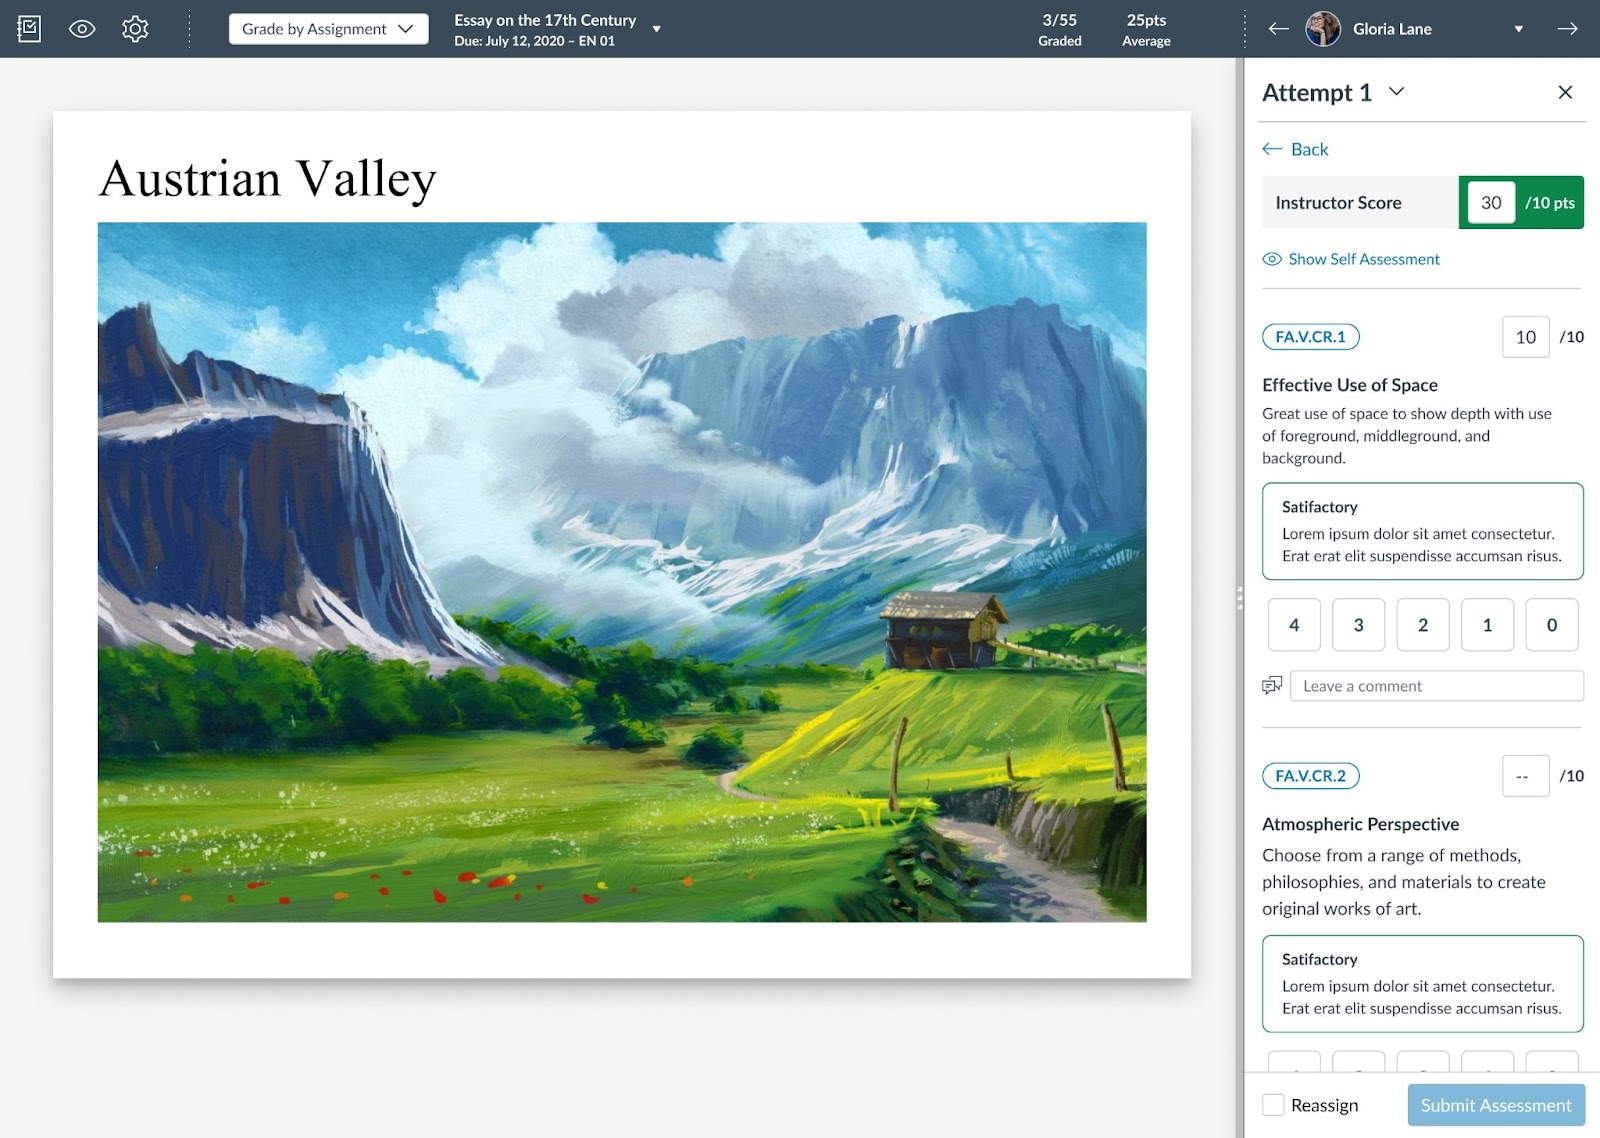
Task: Click the panel resize handle dots
Action: coord(1240,598)
